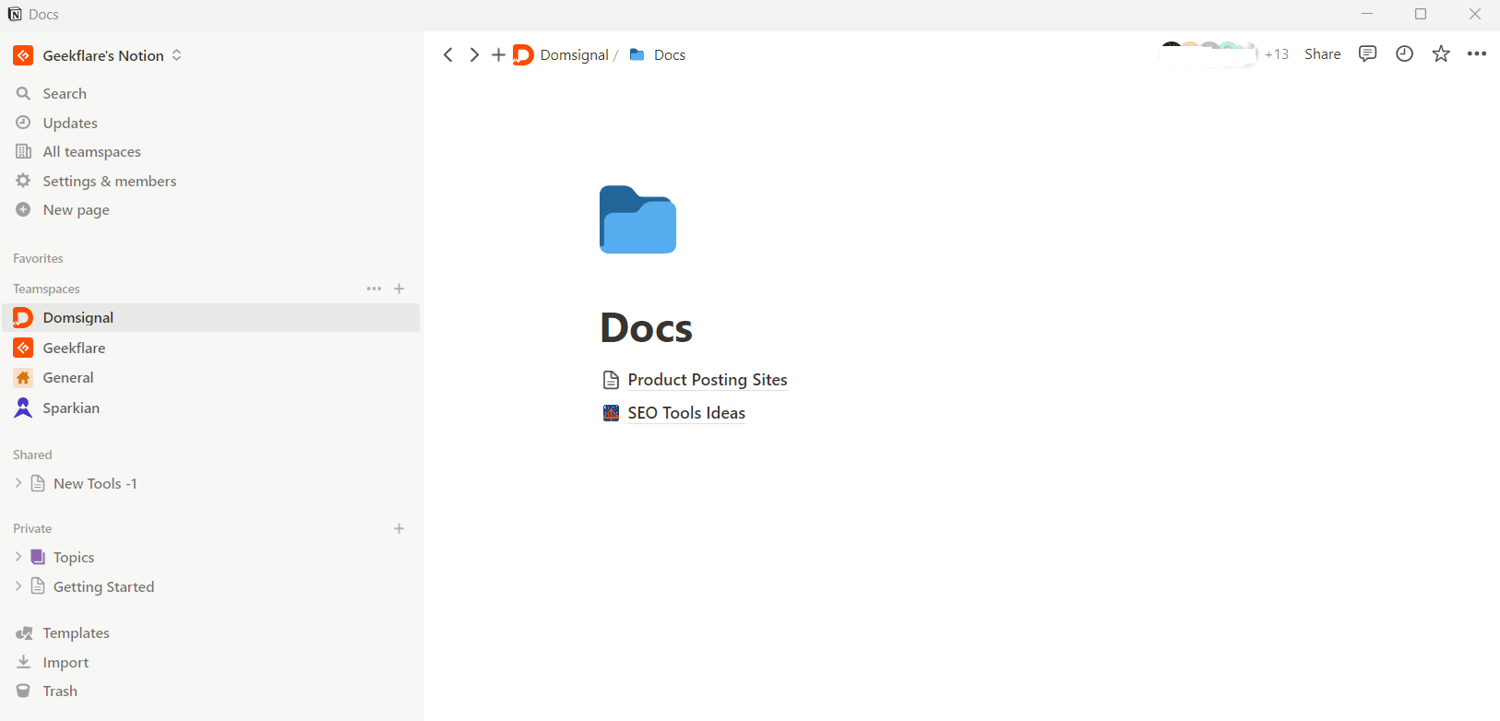
Task: Click the Sparkian teamspace icon
Action: coord(23,408)
